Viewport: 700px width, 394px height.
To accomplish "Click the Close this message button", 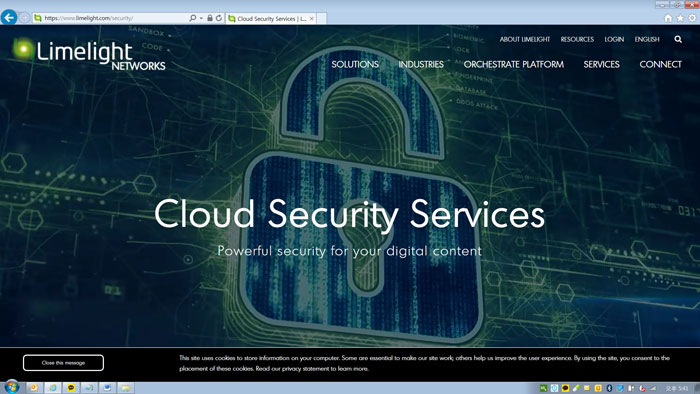I will tap(63, 363).
